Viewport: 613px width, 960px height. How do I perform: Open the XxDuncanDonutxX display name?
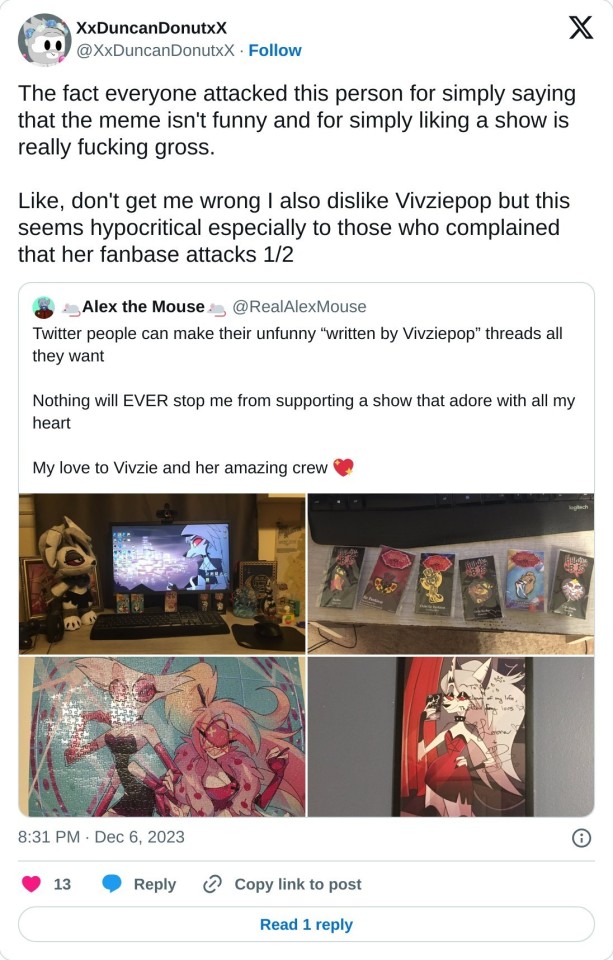pyautogui.click(x=151, y=28)
